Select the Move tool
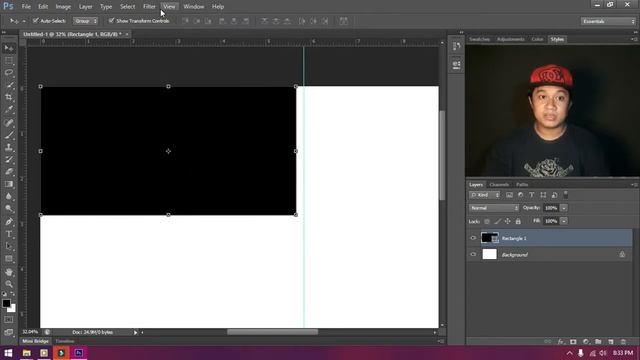 point(9,48)
